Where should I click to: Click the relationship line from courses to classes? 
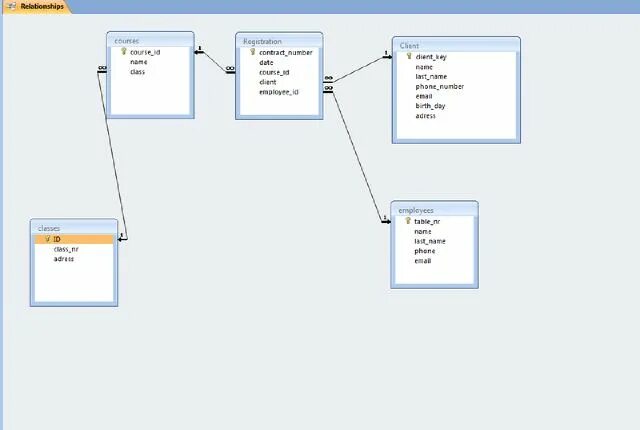(x=112, y=155)
